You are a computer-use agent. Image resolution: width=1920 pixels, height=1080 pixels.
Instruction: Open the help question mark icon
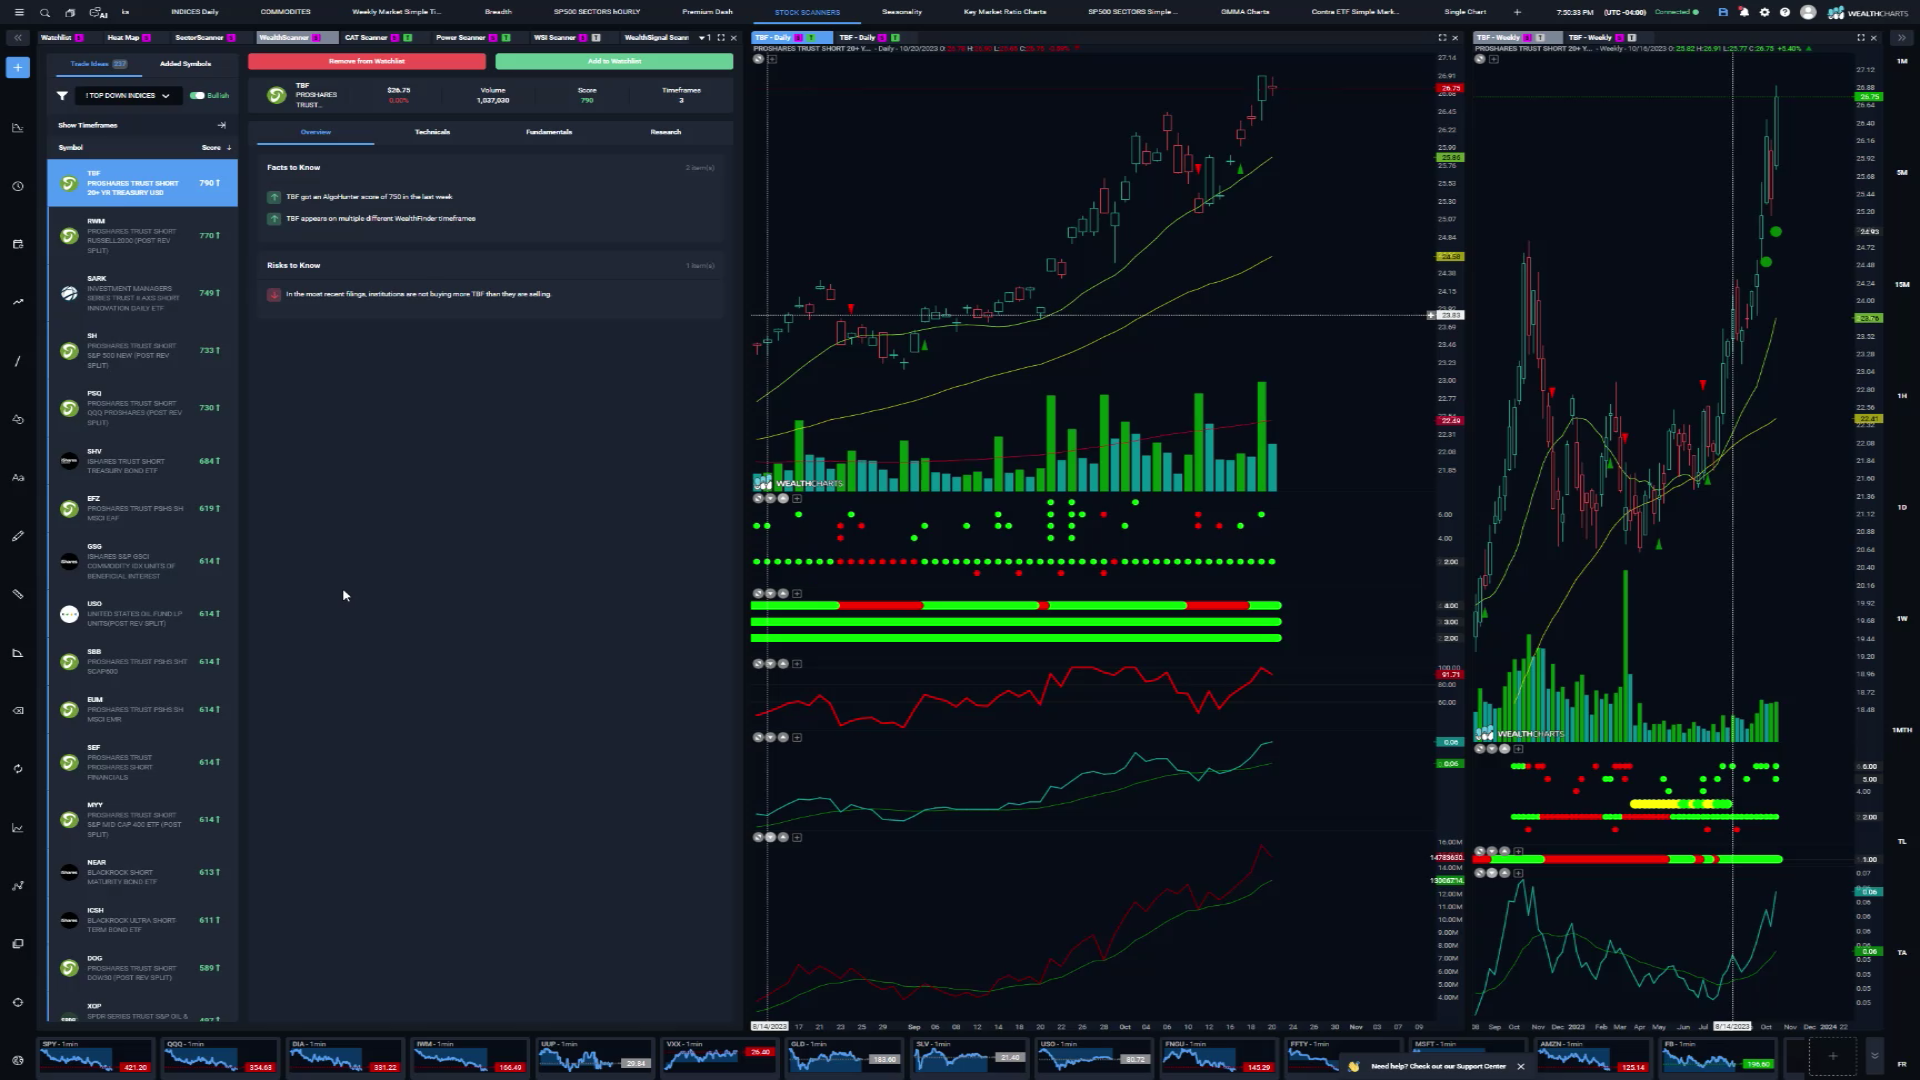[1785, 12]
